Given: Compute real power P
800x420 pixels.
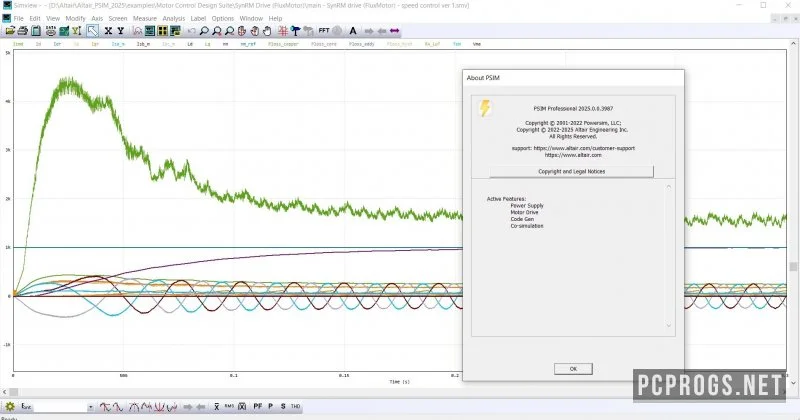Looking at the screenshot, I should tap(270, 406).
